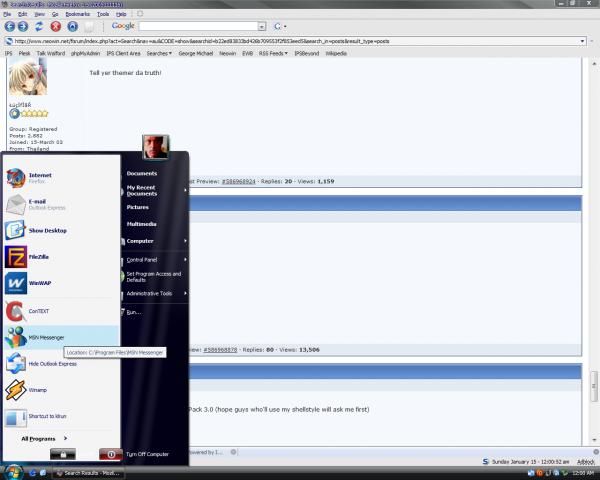Expand the Google search box dropdown arrow

pyautogui.click(x=262, y=26)
